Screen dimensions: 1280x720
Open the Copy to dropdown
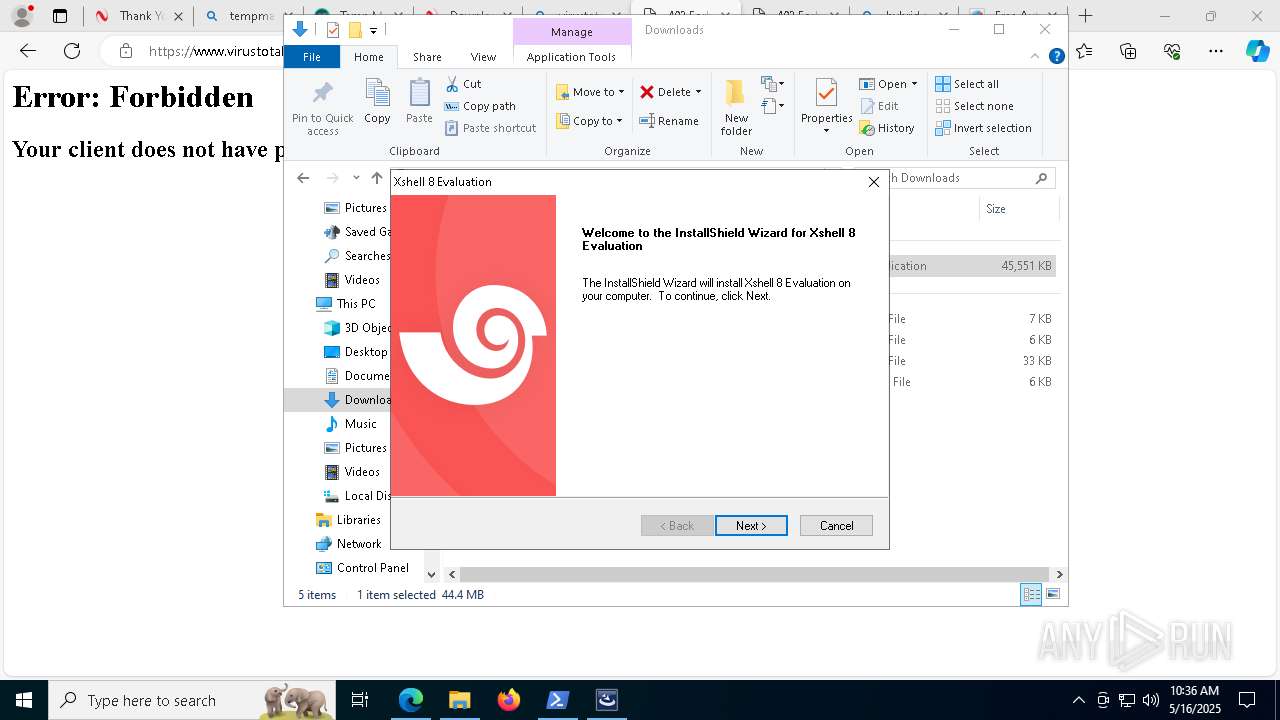(x=589, y=121)
